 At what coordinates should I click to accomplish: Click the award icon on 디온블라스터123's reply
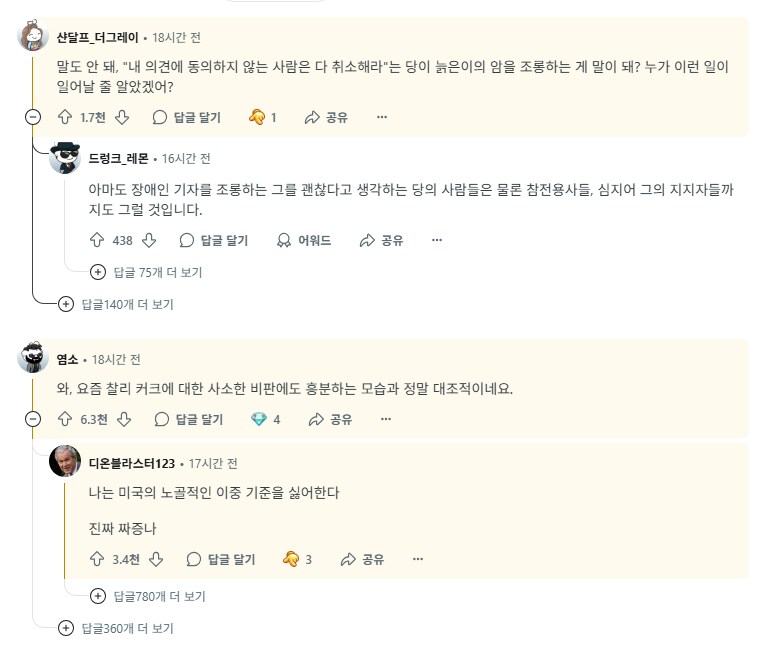[x=291, y=559]
